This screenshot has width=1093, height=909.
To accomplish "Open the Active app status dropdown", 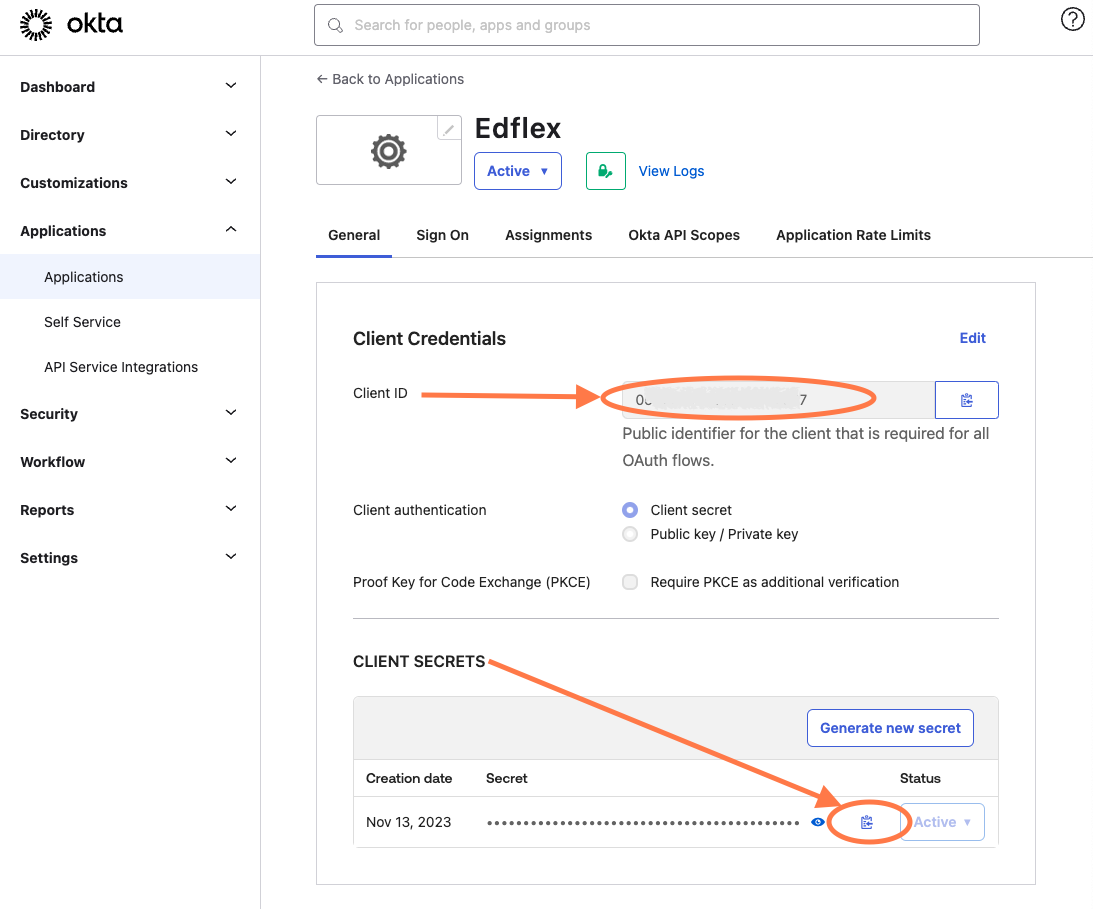I will point(517,171).
